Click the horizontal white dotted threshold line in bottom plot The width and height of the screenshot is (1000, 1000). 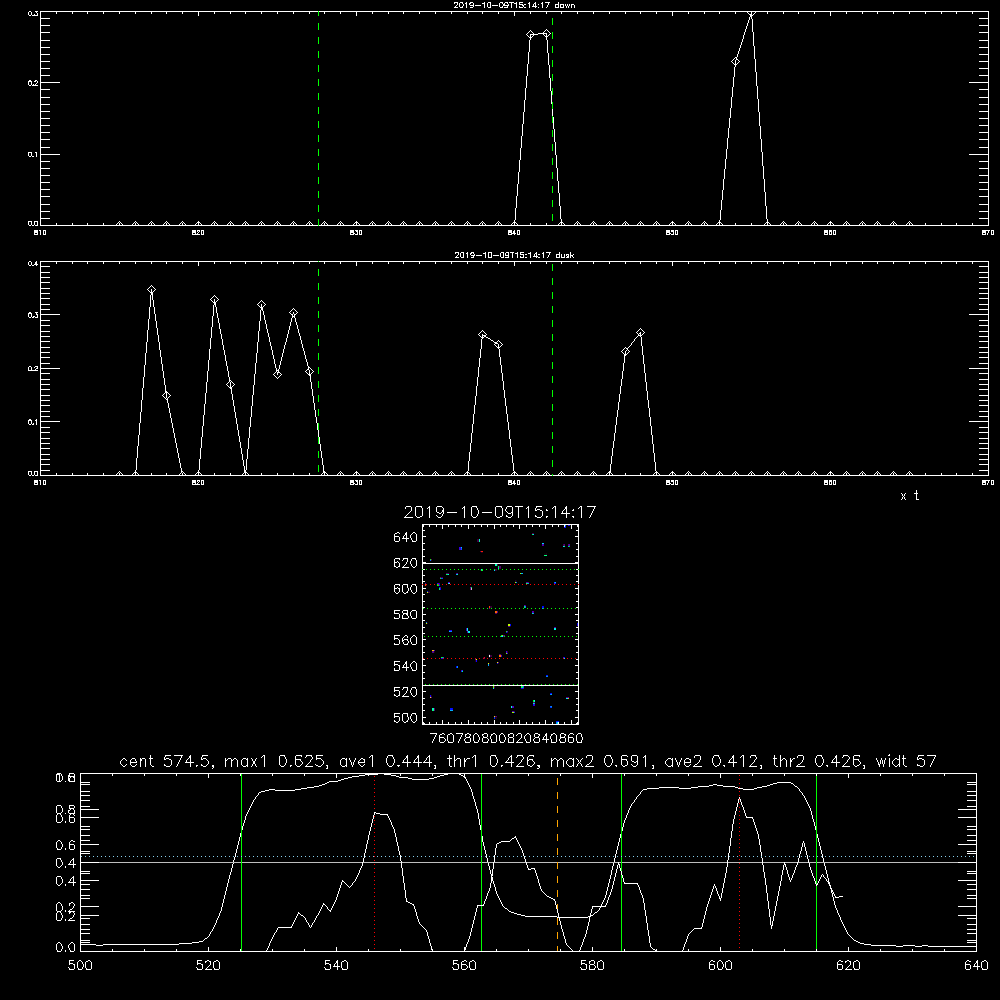click(528, 857)
